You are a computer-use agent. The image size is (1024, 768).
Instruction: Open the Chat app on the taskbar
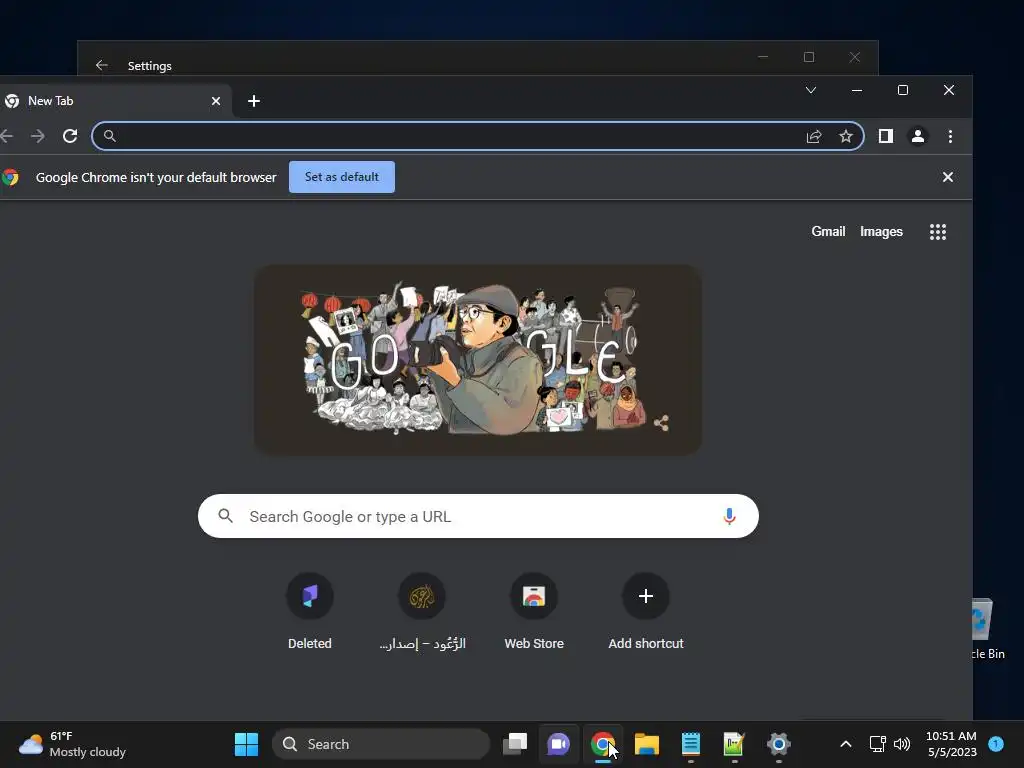coord(558,744)
